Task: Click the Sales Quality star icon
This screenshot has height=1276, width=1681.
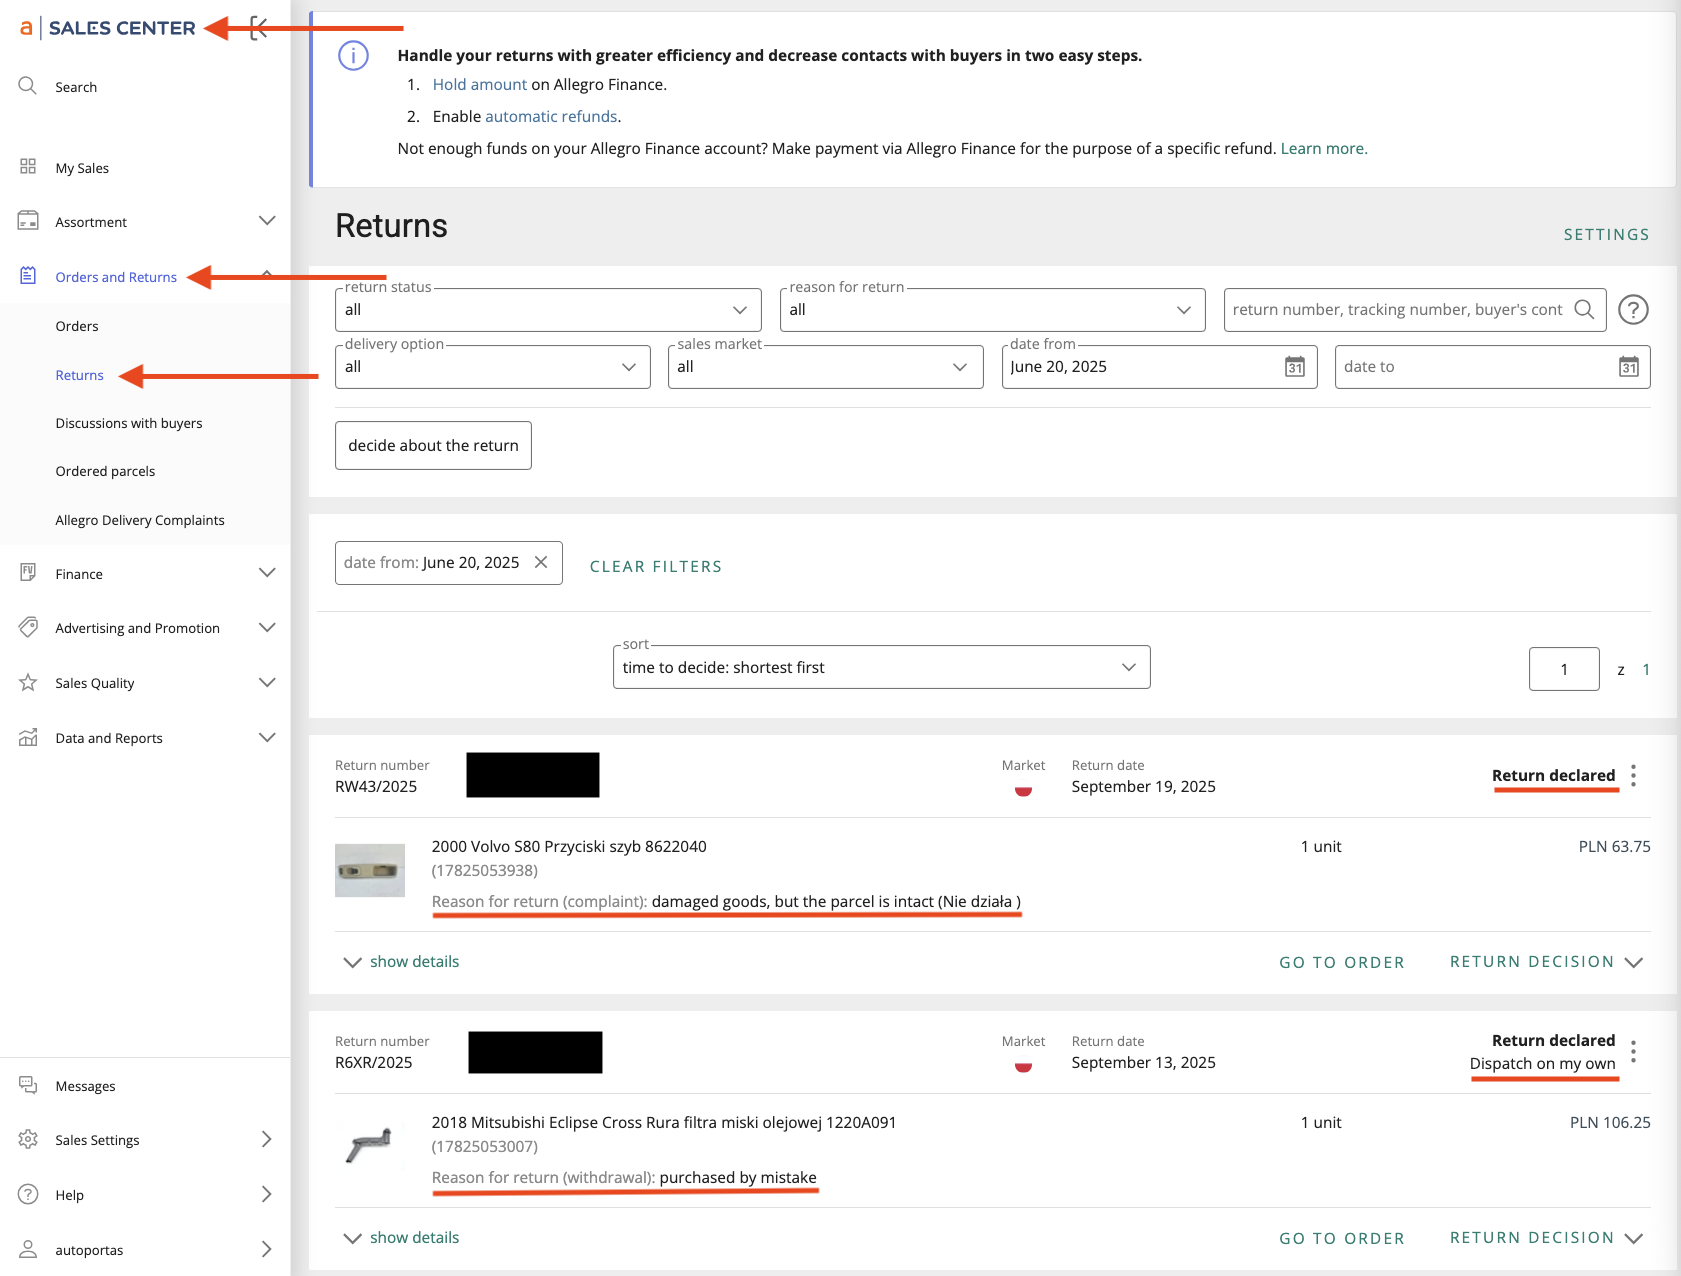Action: point(28,683)
